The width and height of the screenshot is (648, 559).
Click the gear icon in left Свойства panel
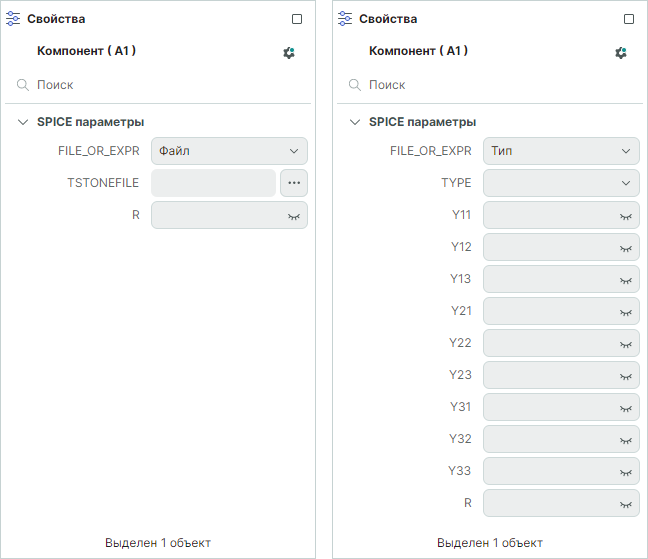289,52
